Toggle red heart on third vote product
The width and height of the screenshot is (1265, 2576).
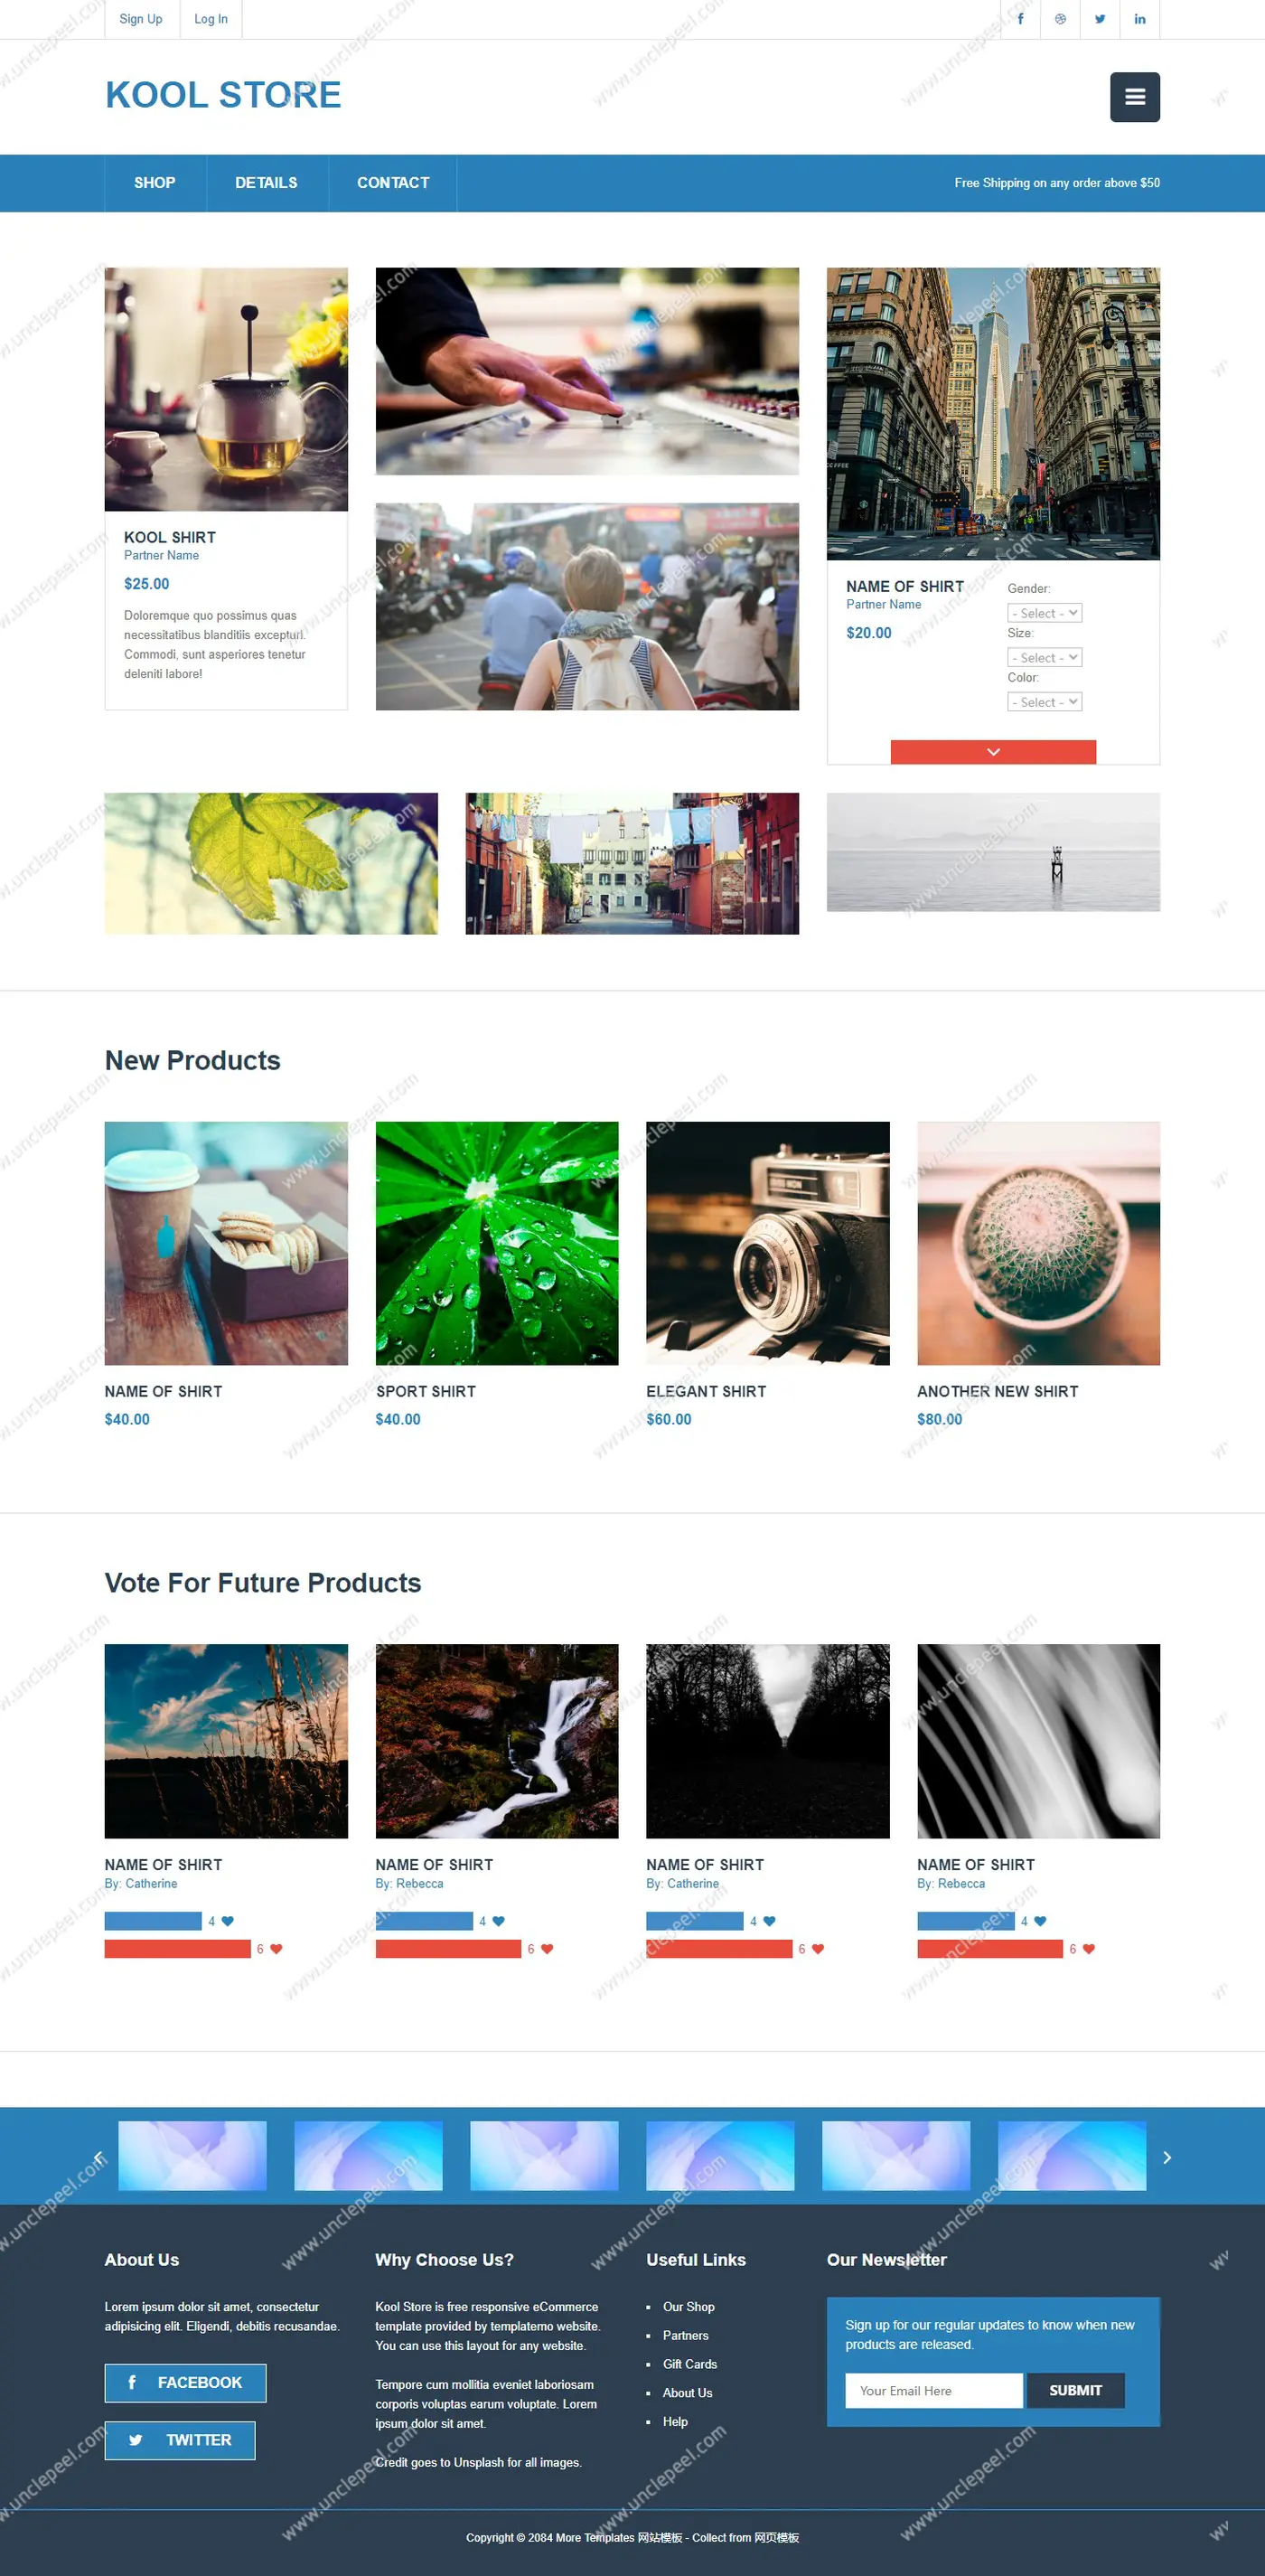pos(818,1949)
